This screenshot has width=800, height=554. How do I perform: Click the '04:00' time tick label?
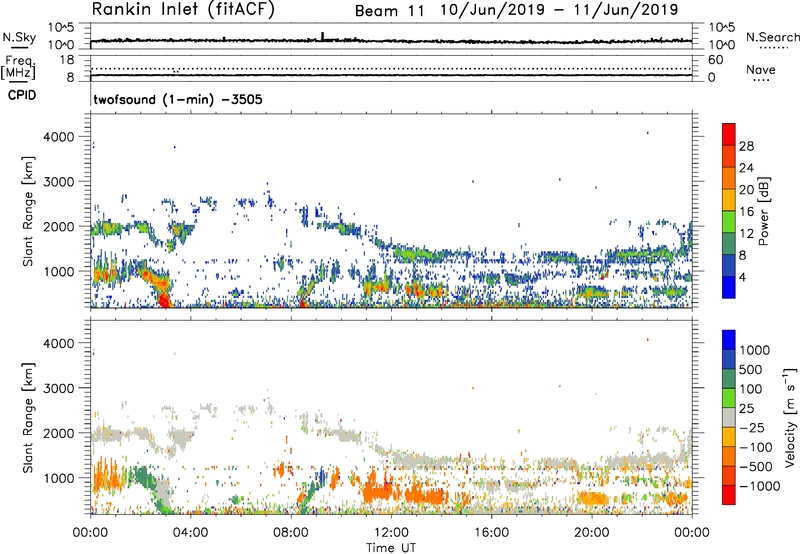(x=190, y=533)
